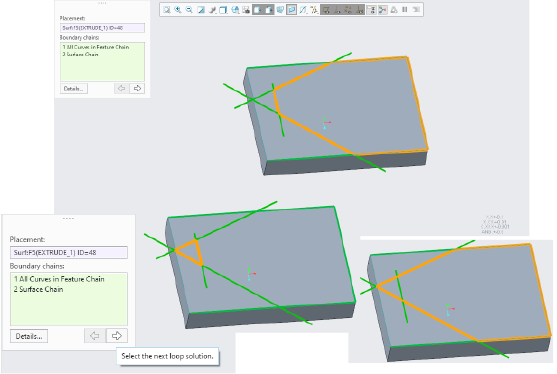Click the larger panel's drag grip dots
This screenshot has height=374, width=557.
click(x=69, y=218)
